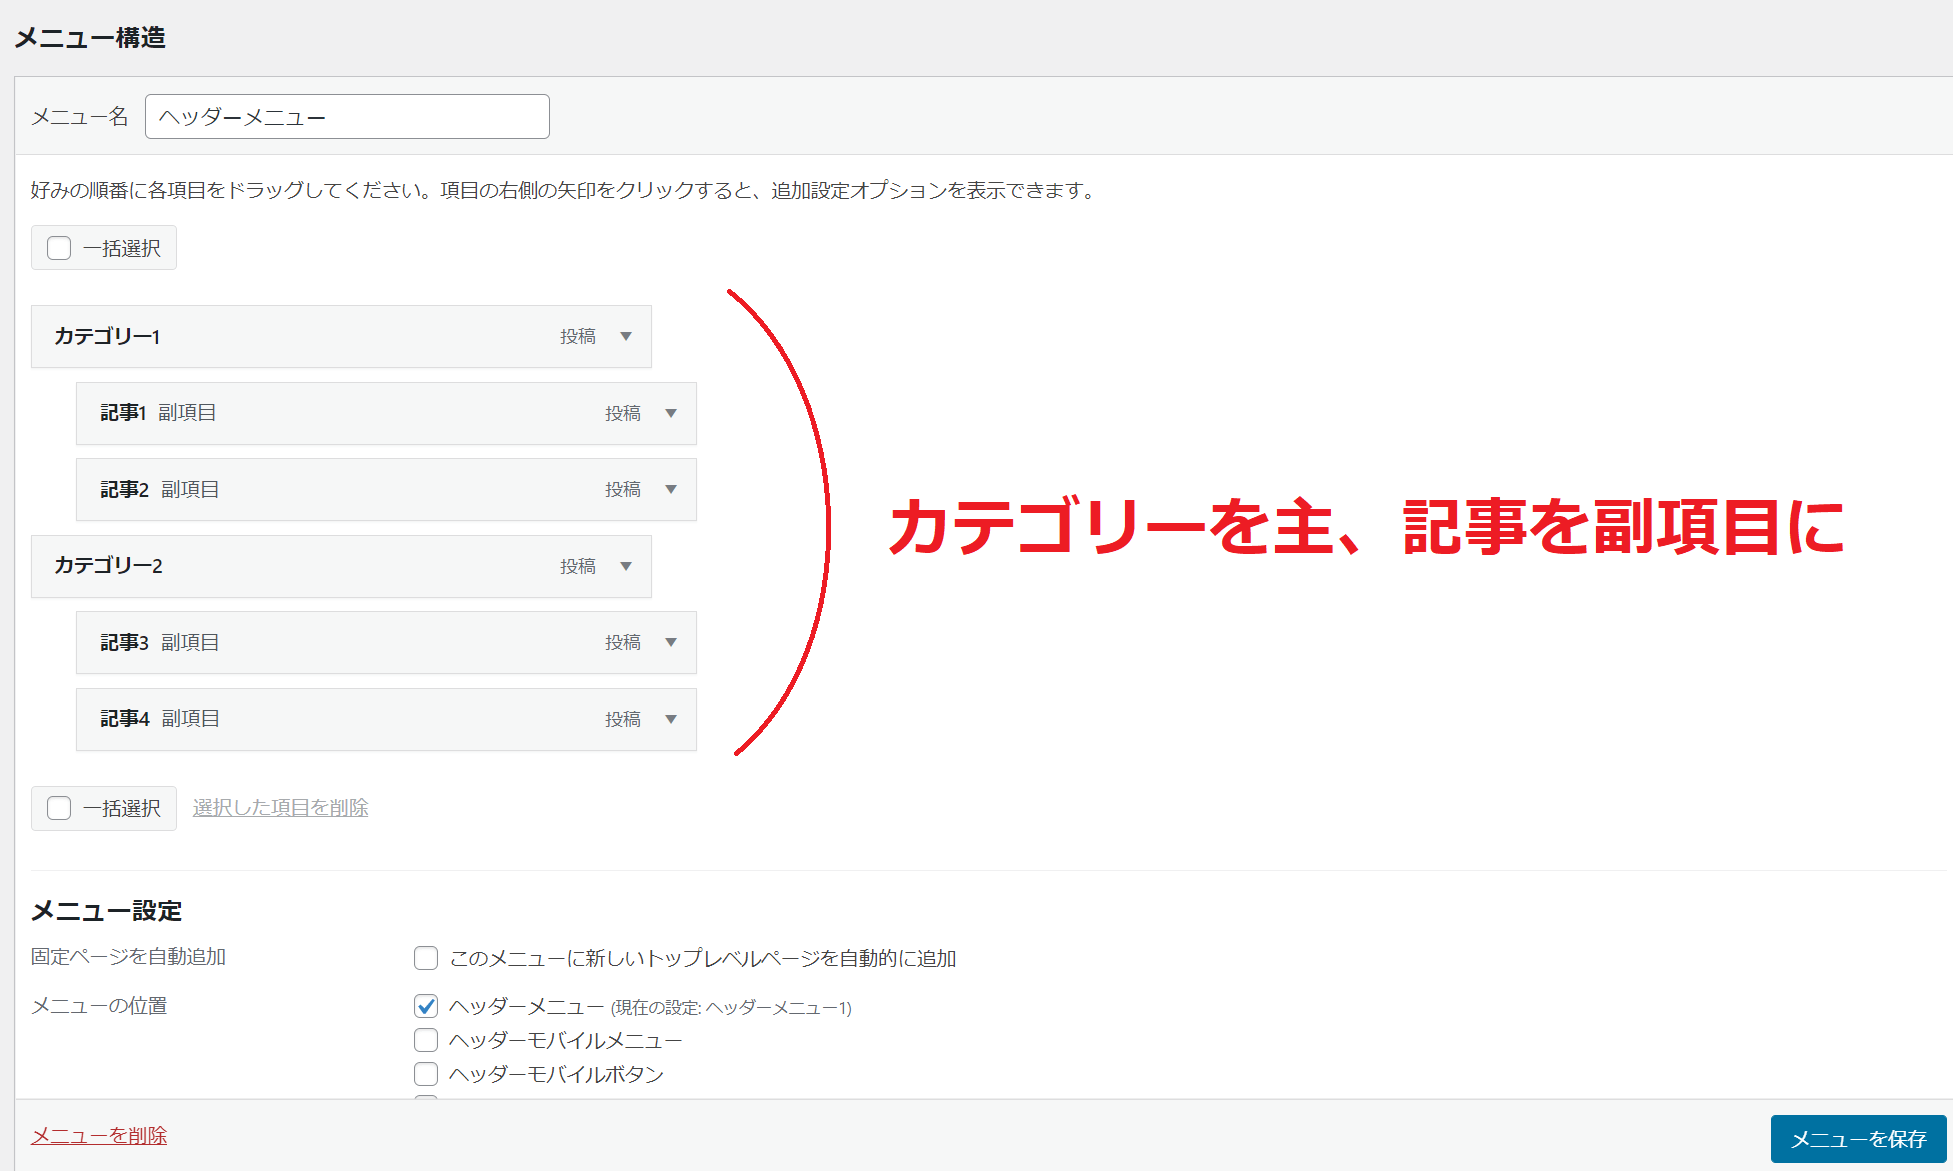1953x1171 pixels.
Task: Click the 副項目 label on 記事3 row
Action: click(190, 643)
